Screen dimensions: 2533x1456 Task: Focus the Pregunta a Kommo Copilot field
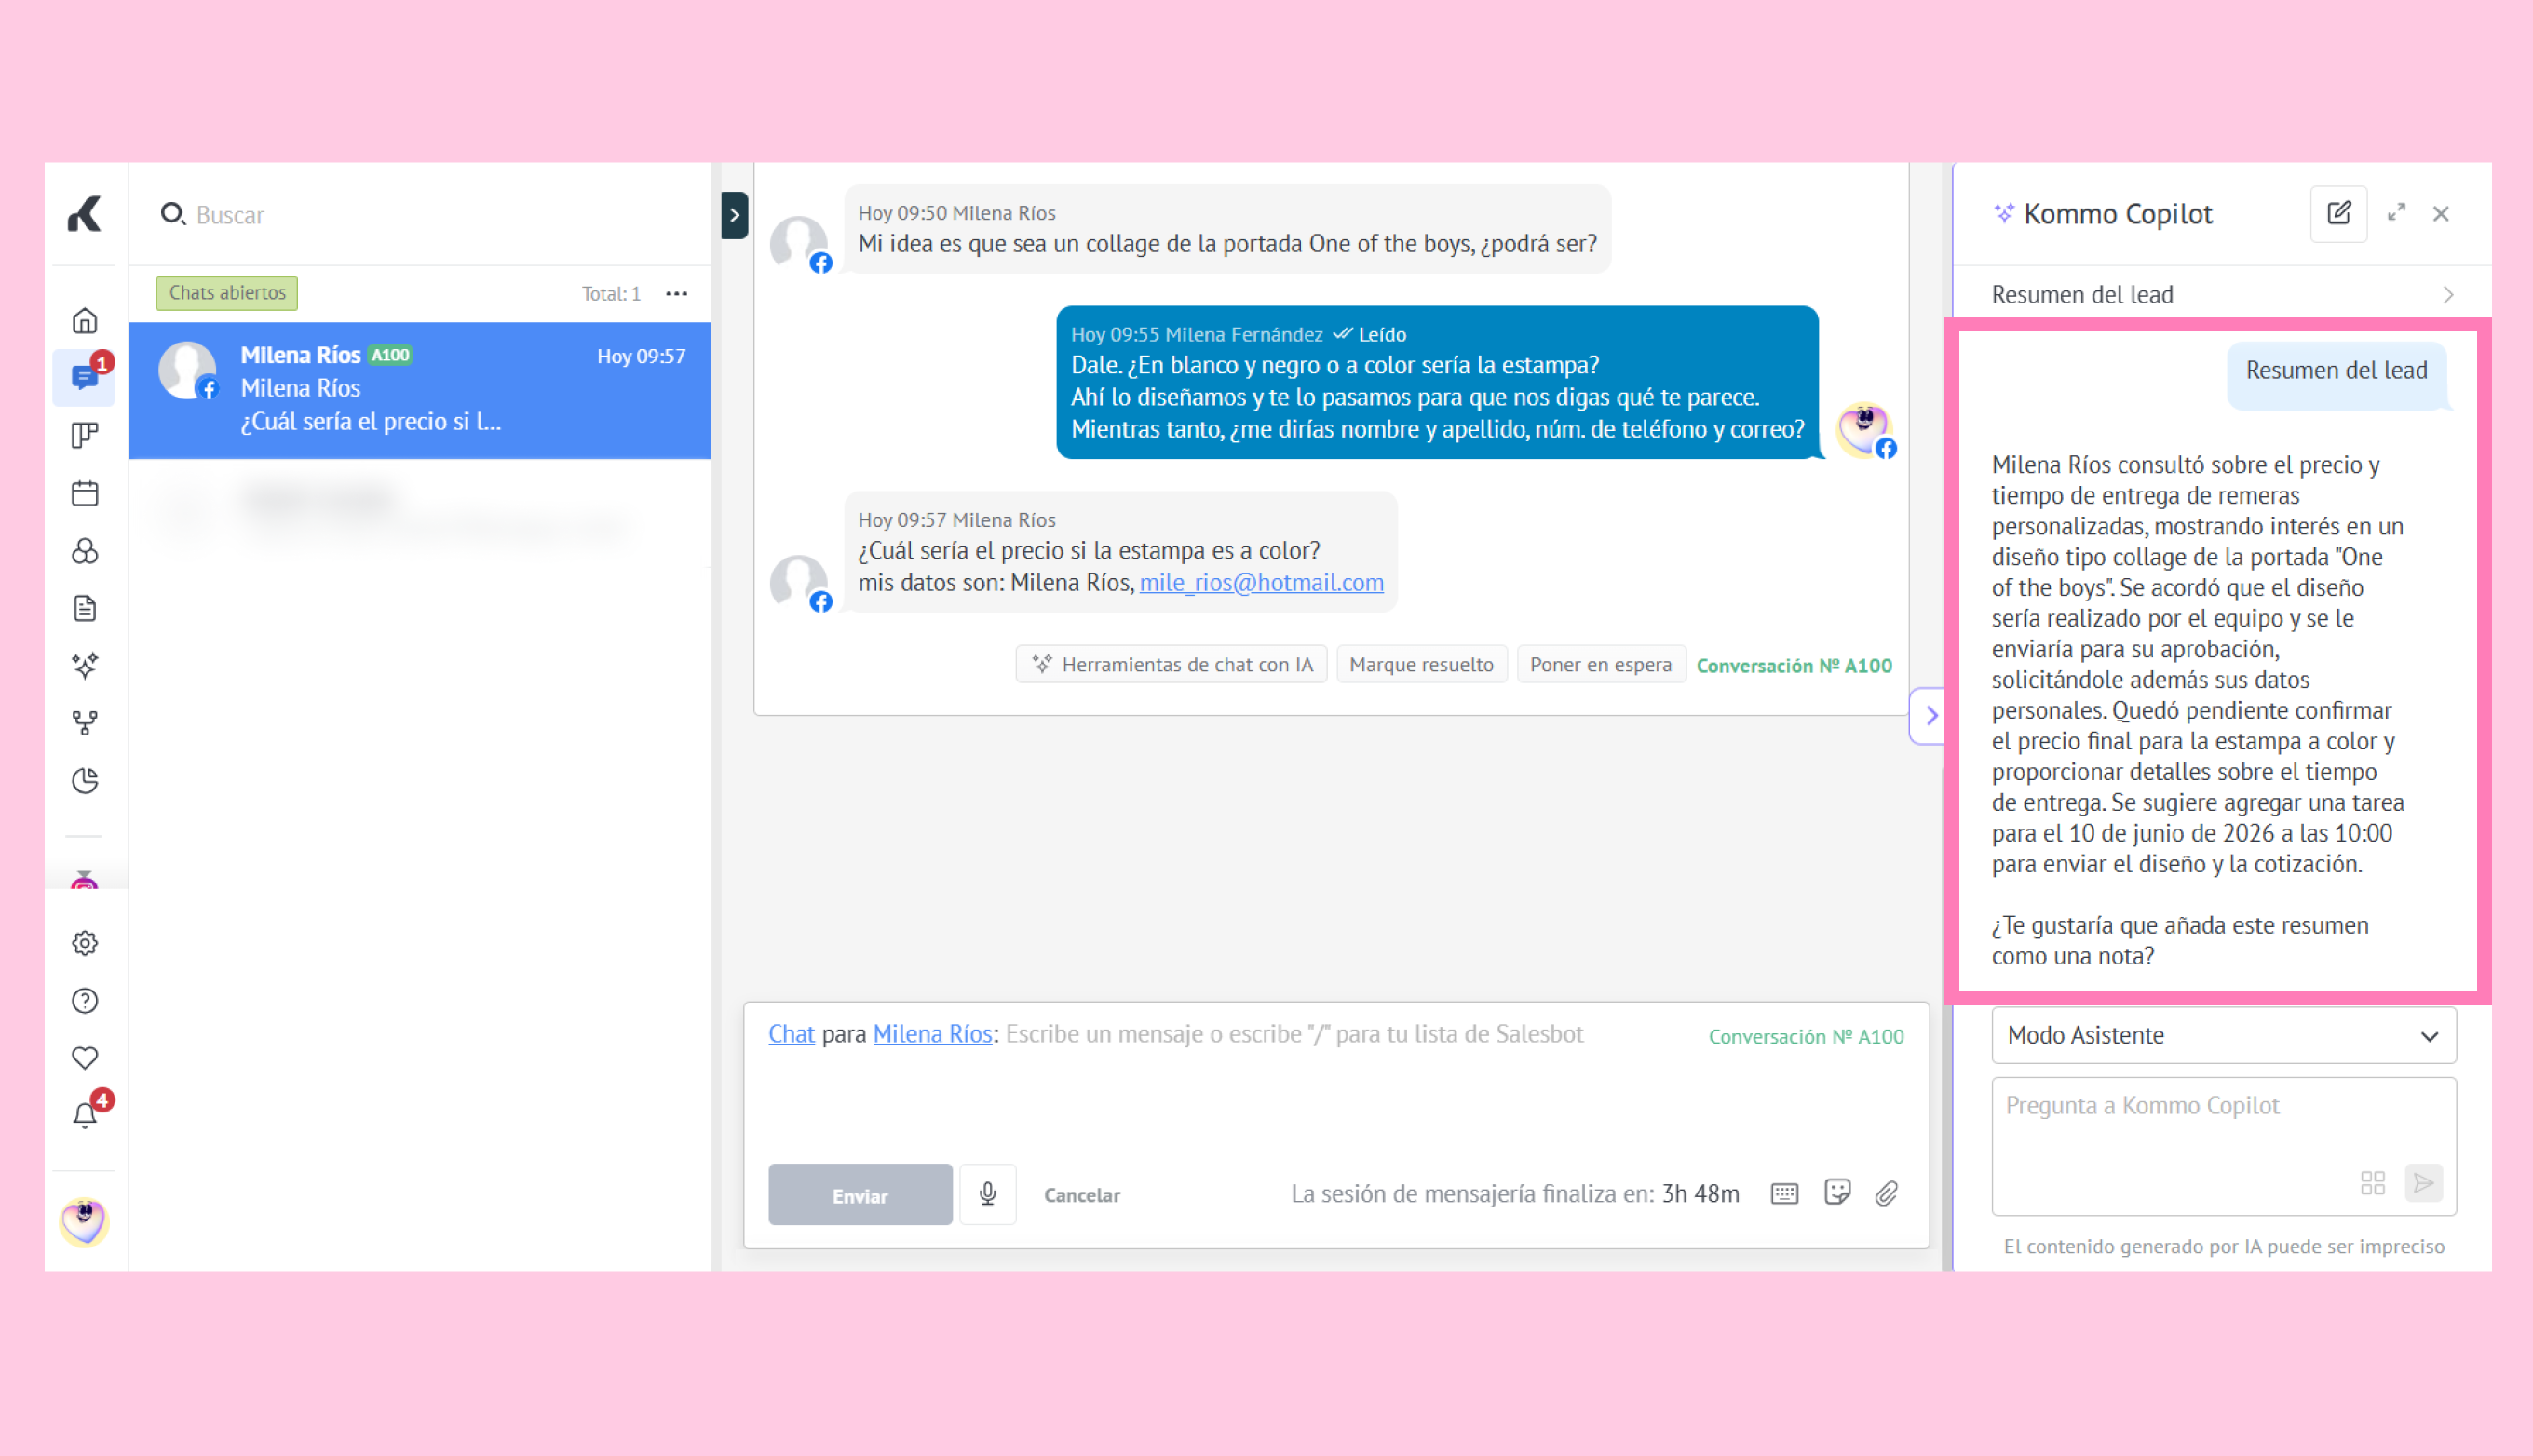[2224, 1145]
